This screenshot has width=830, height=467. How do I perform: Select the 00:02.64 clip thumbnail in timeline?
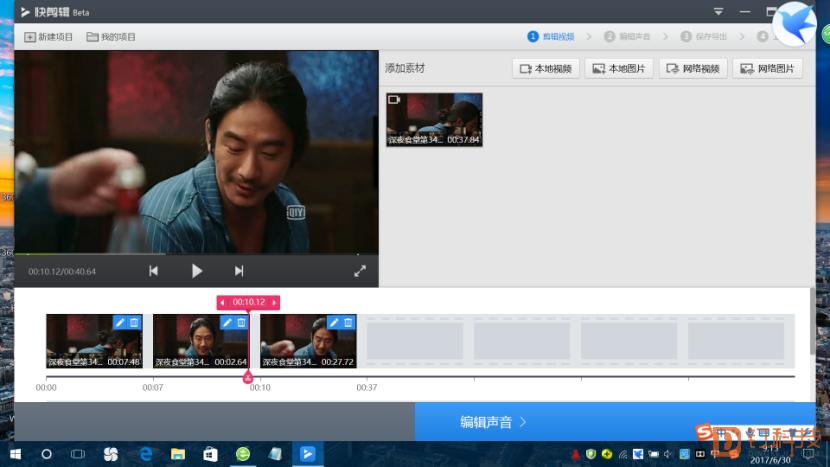201,341
